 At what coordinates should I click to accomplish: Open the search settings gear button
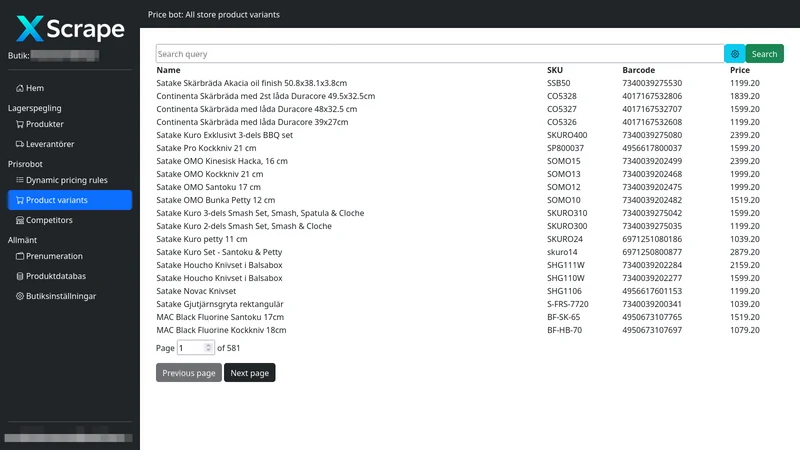(x=735, y=54)
